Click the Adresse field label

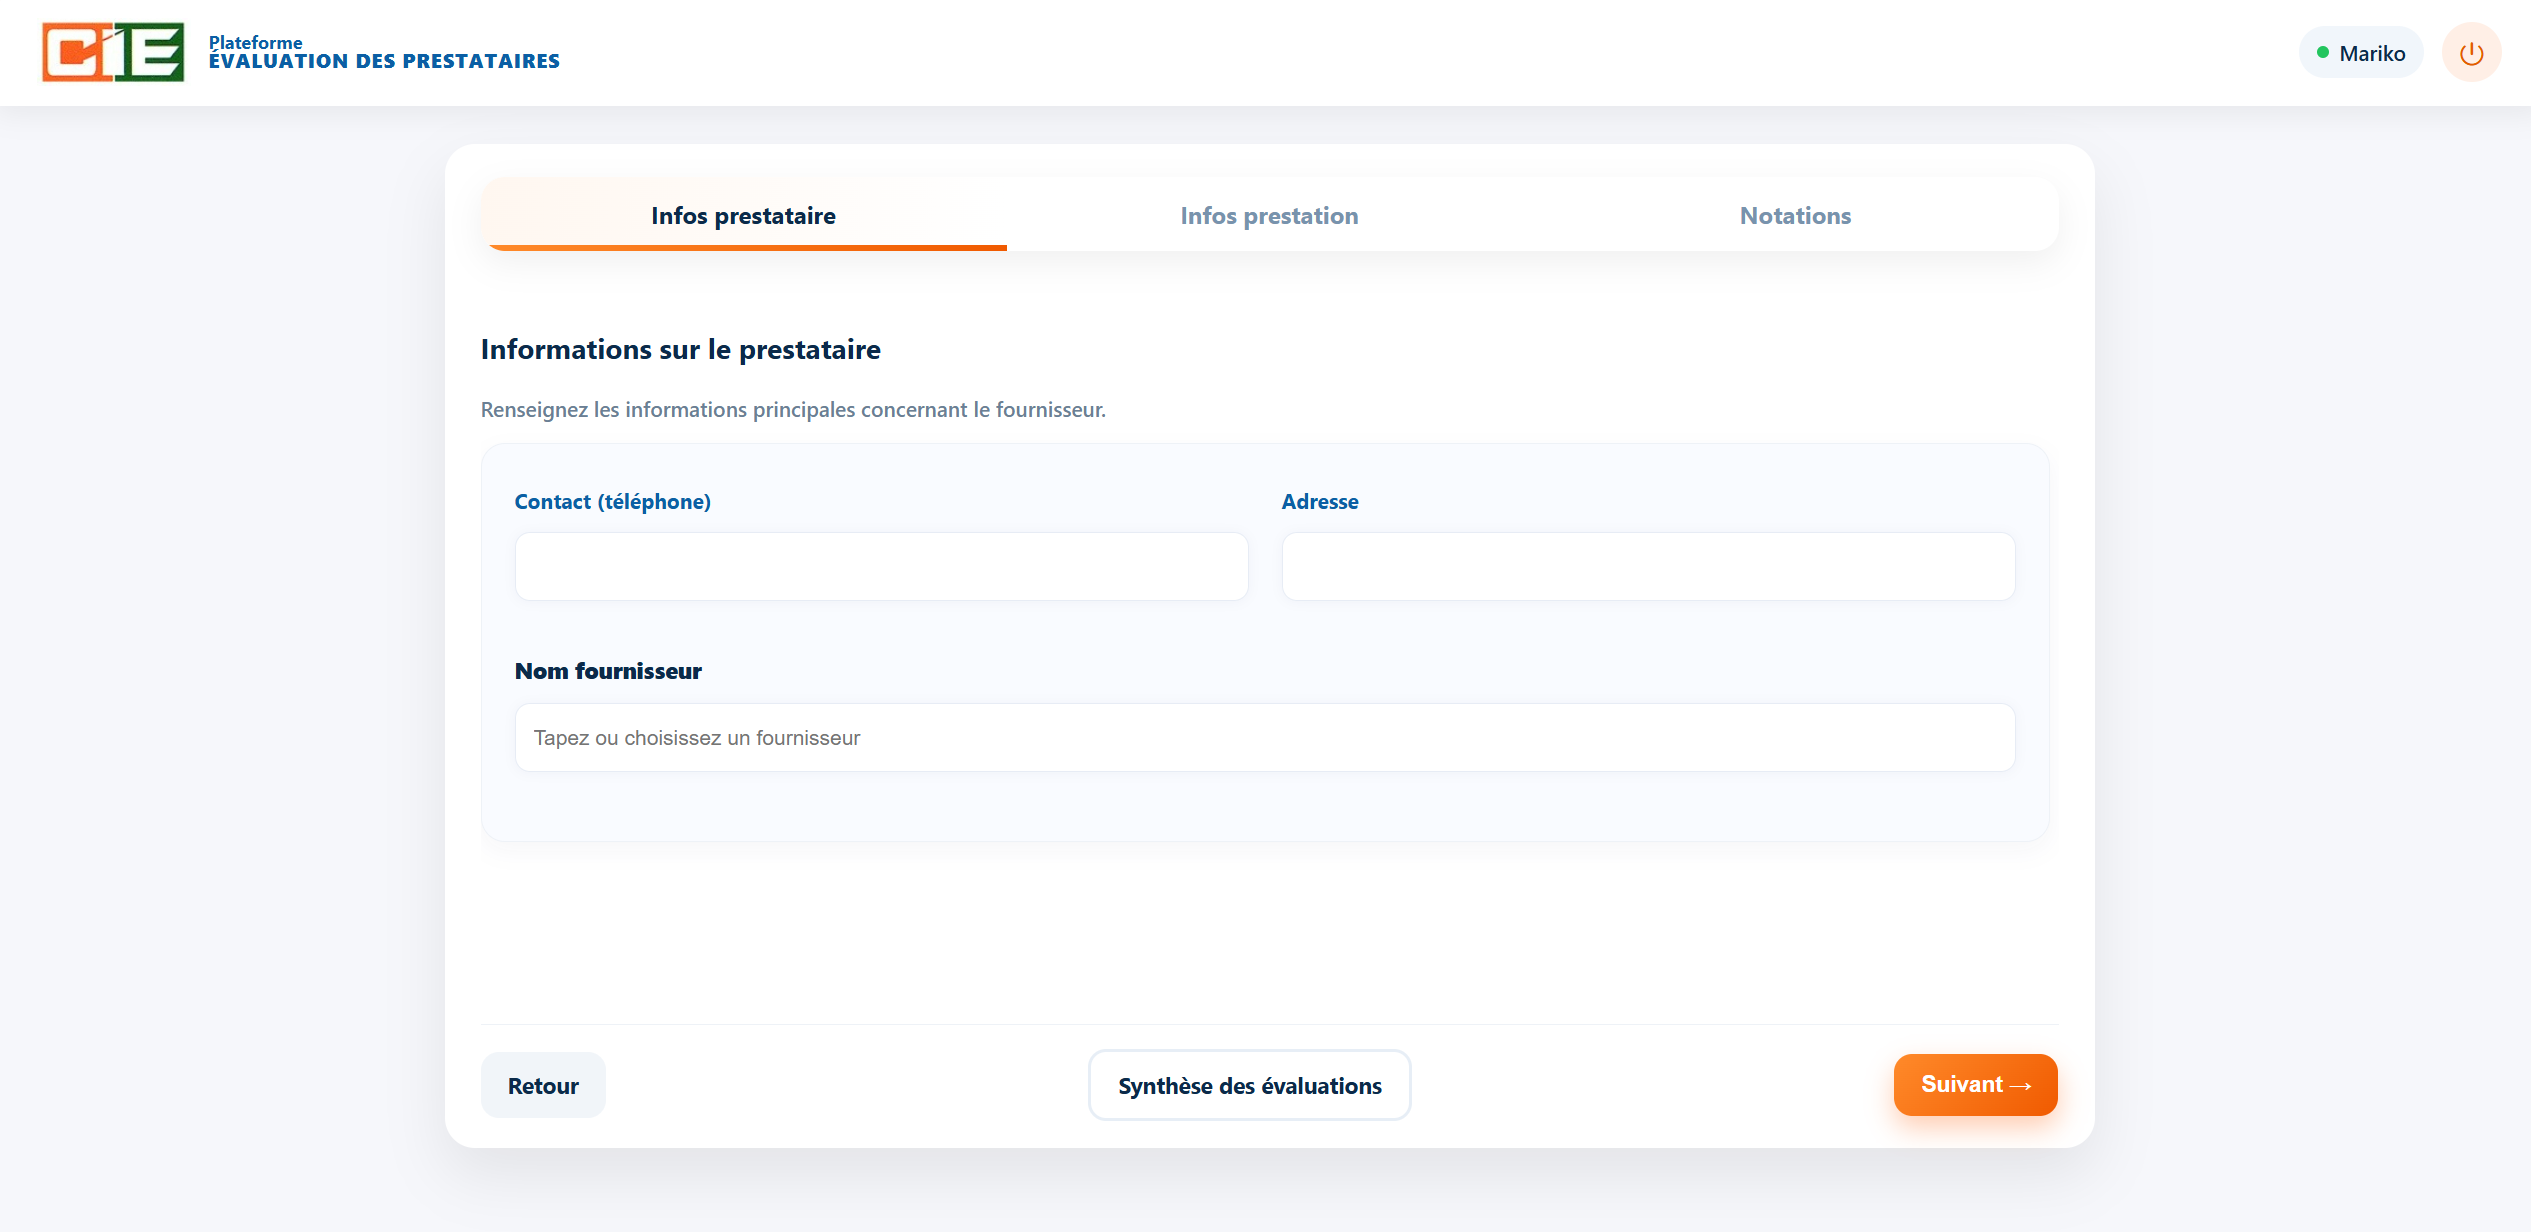[x=1320, y=501]
